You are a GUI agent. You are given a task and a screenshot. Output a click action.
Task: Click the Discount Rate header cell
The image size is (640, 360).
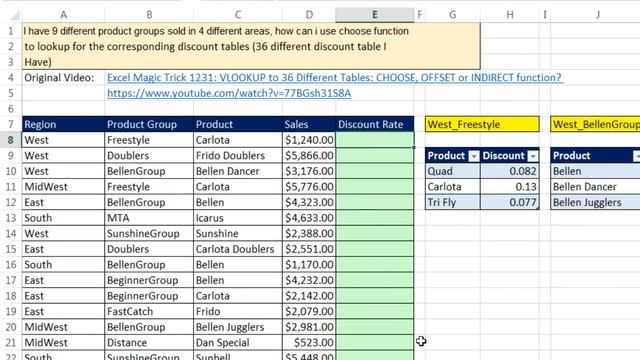375,124
